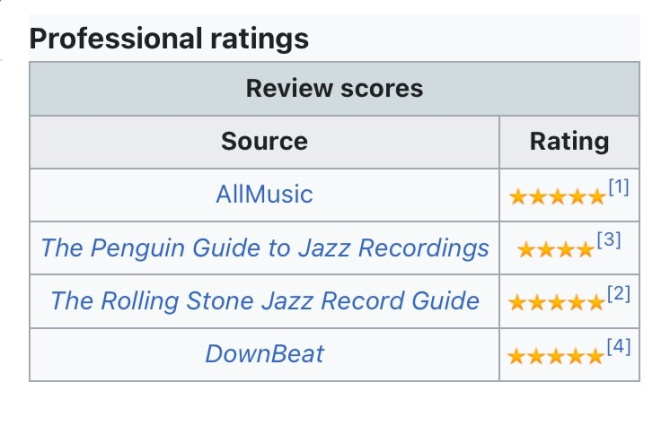Go to reference [2] for Rolling Stone rating
The height and width of the screenshot is (434, 670).
pos(619,293)
